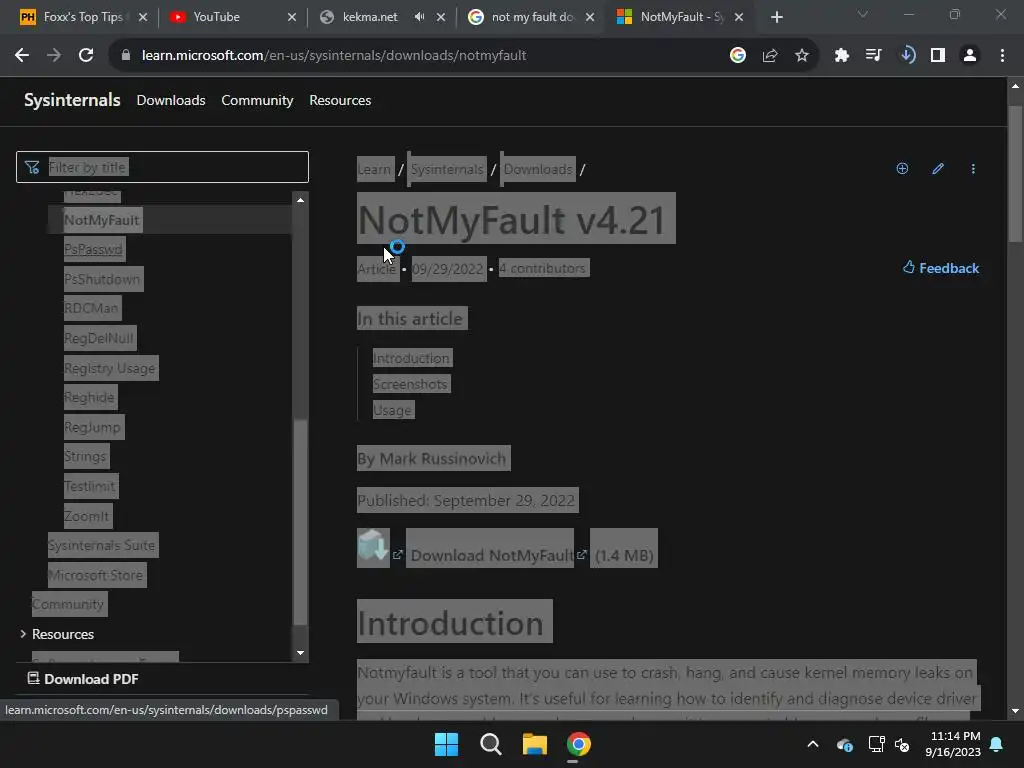Jump to Introduction section link
1024x768 pixels.
[x=411, y=358]
